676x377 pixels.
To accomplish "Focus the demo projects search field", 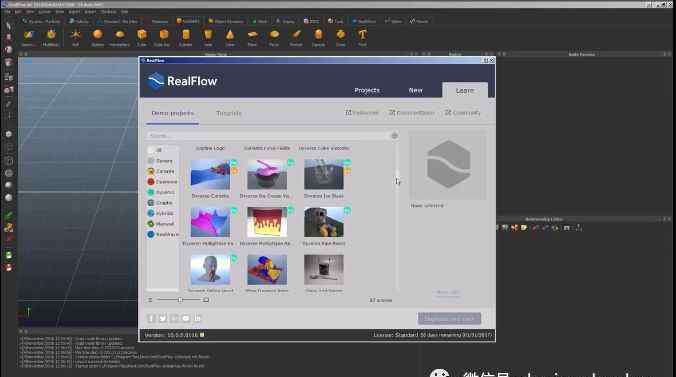I will click(267, 136).
